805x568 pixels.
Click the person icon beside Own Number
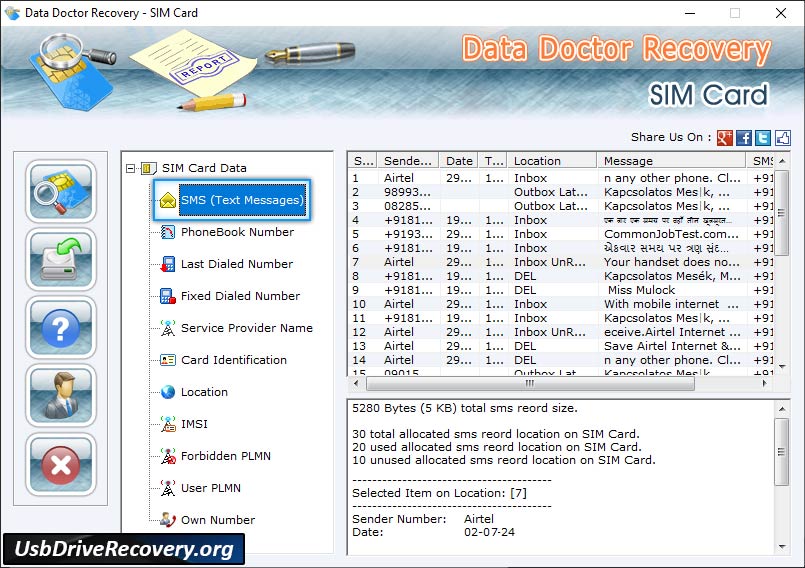click(167, 520)
